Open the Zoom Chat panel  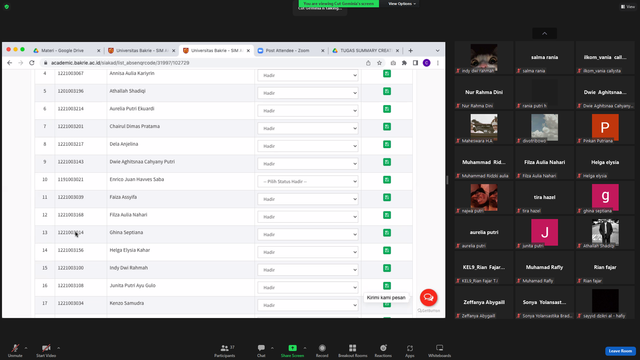coord(261,350)
